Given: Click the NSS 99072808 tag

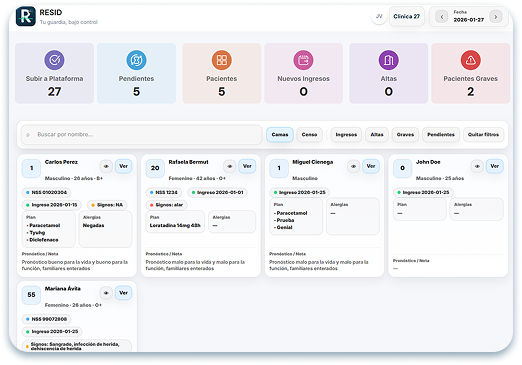Looking at the screenshot, I should point(47,319).
